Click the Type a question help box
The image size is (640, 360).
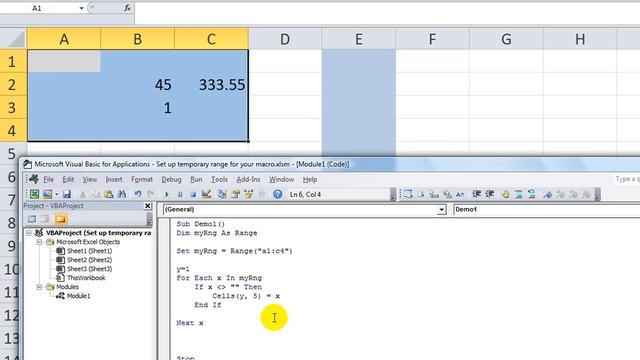pos(626,179)
